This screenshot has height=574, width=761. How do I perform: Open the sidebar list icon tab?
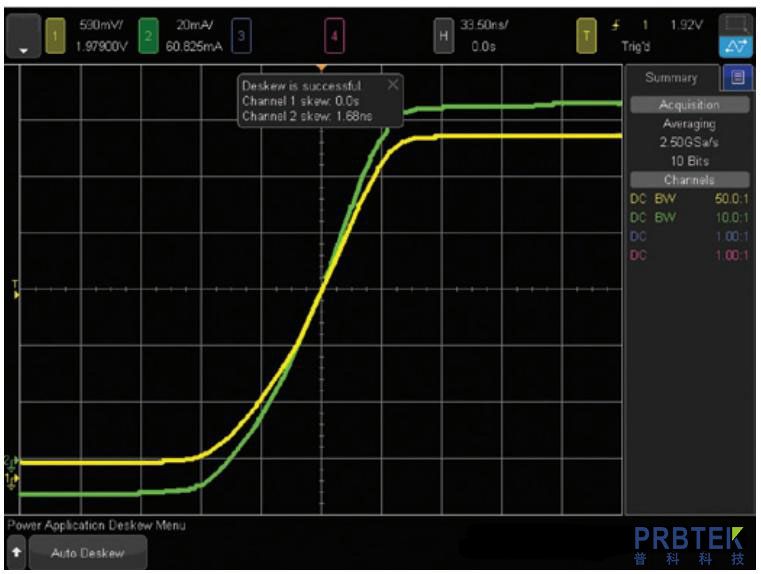[738, 78]
